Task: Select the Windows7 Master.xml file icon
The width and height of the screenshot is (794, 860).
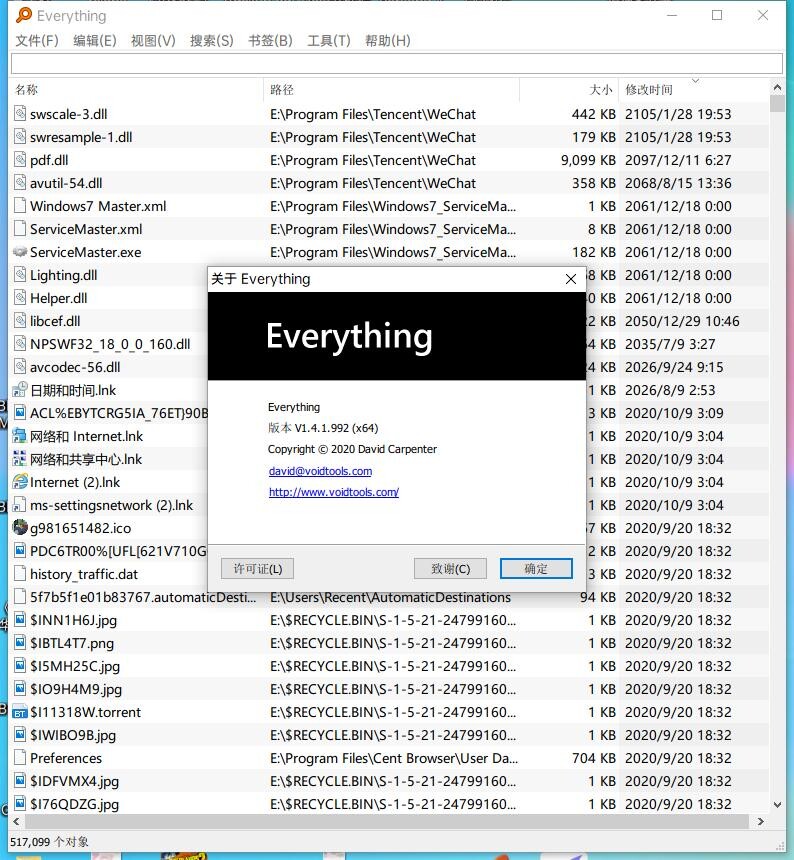Action: [x=20, y=206]
